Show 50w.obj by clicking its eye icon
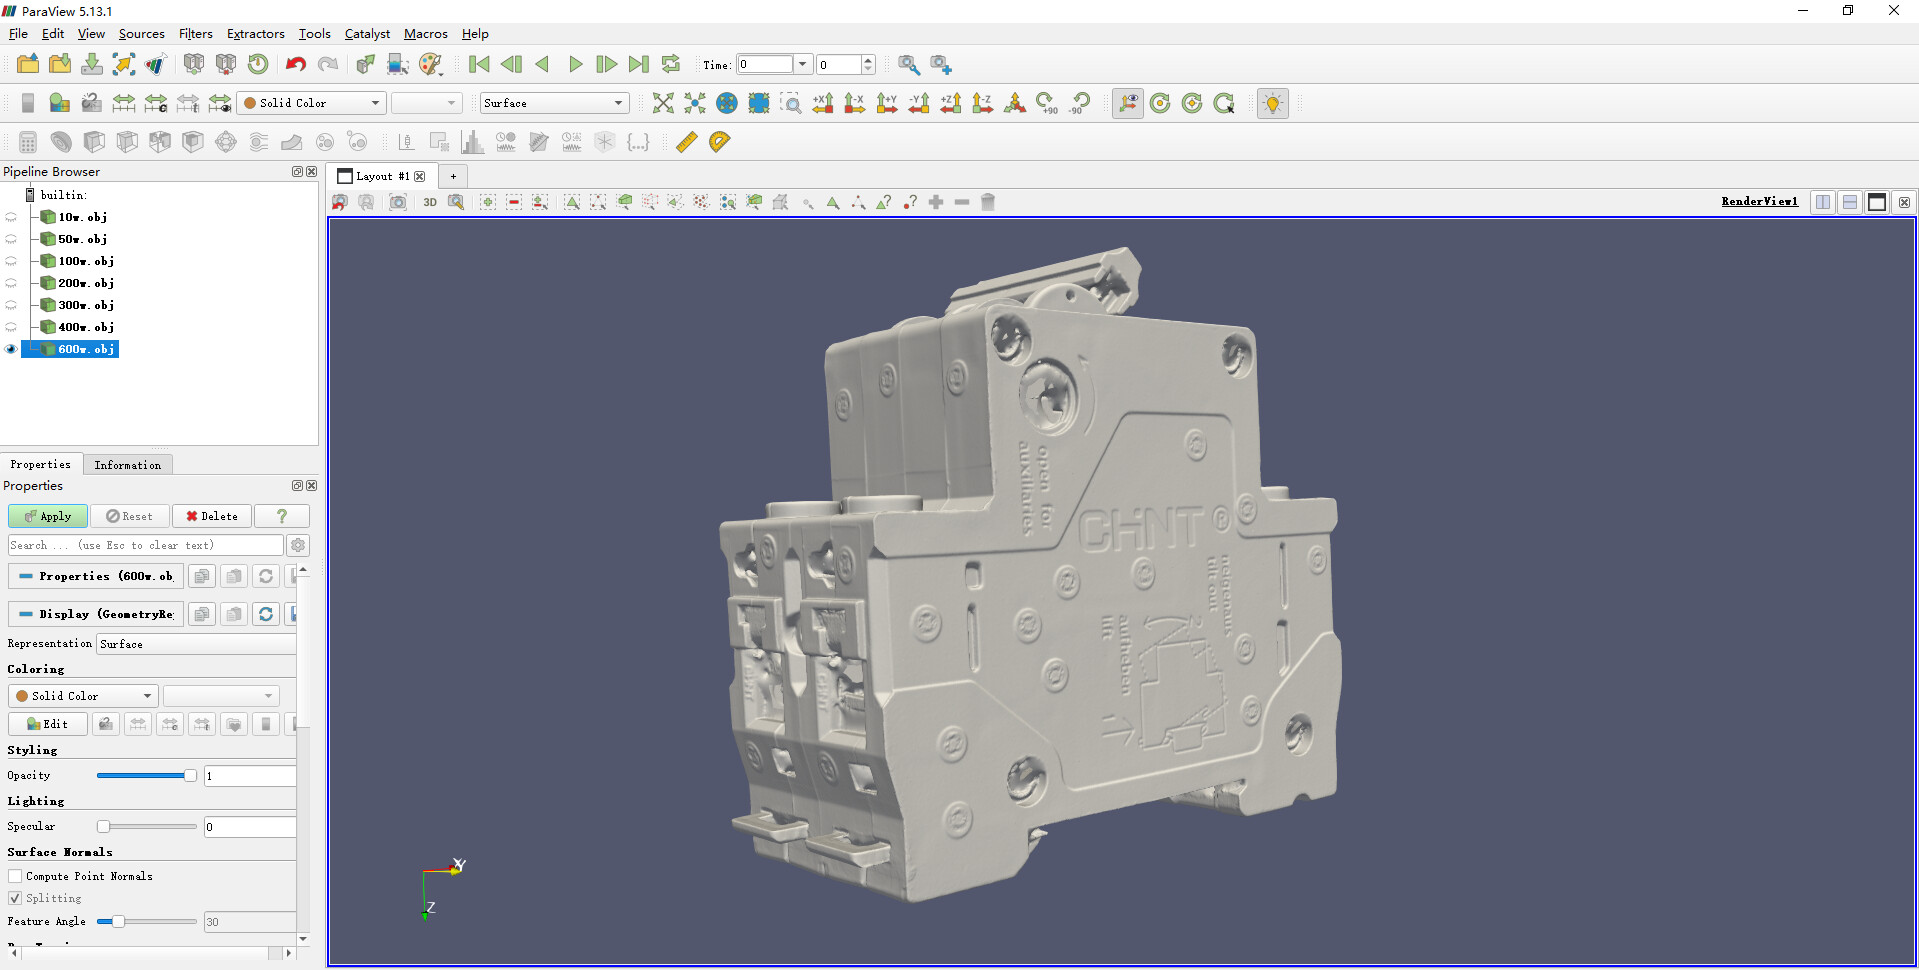The height and width of the screenshot is (970, 1919). [11, 239]
